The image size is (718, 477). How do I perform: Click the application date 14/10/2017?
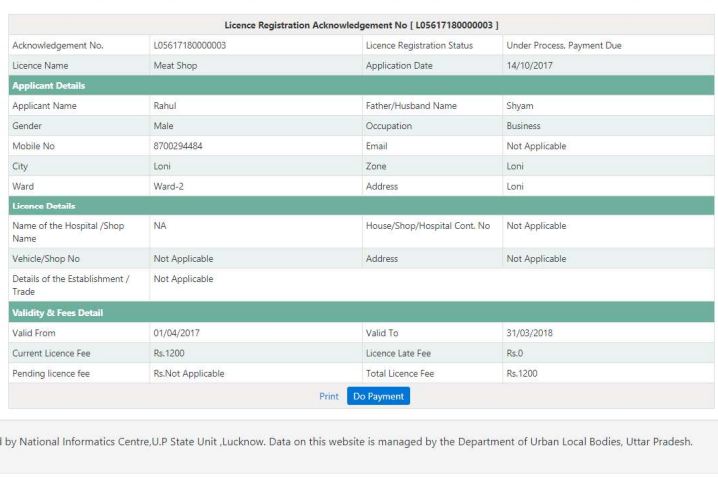[531, 65]
